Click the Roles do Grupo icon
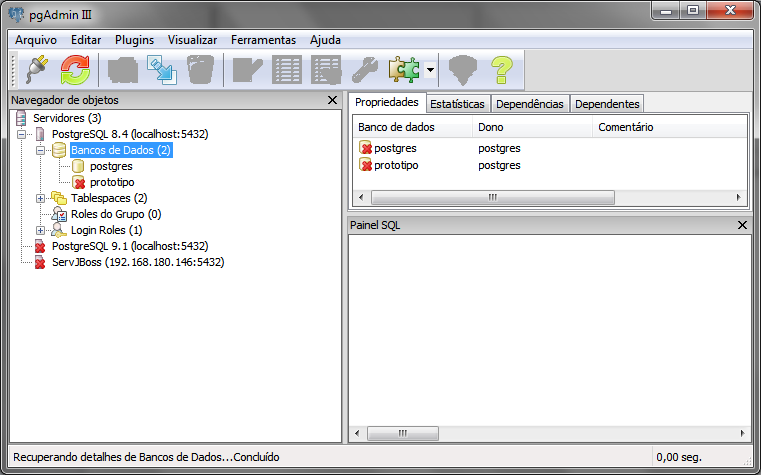Screen dimensions: 761x475 tap(59, 214)
